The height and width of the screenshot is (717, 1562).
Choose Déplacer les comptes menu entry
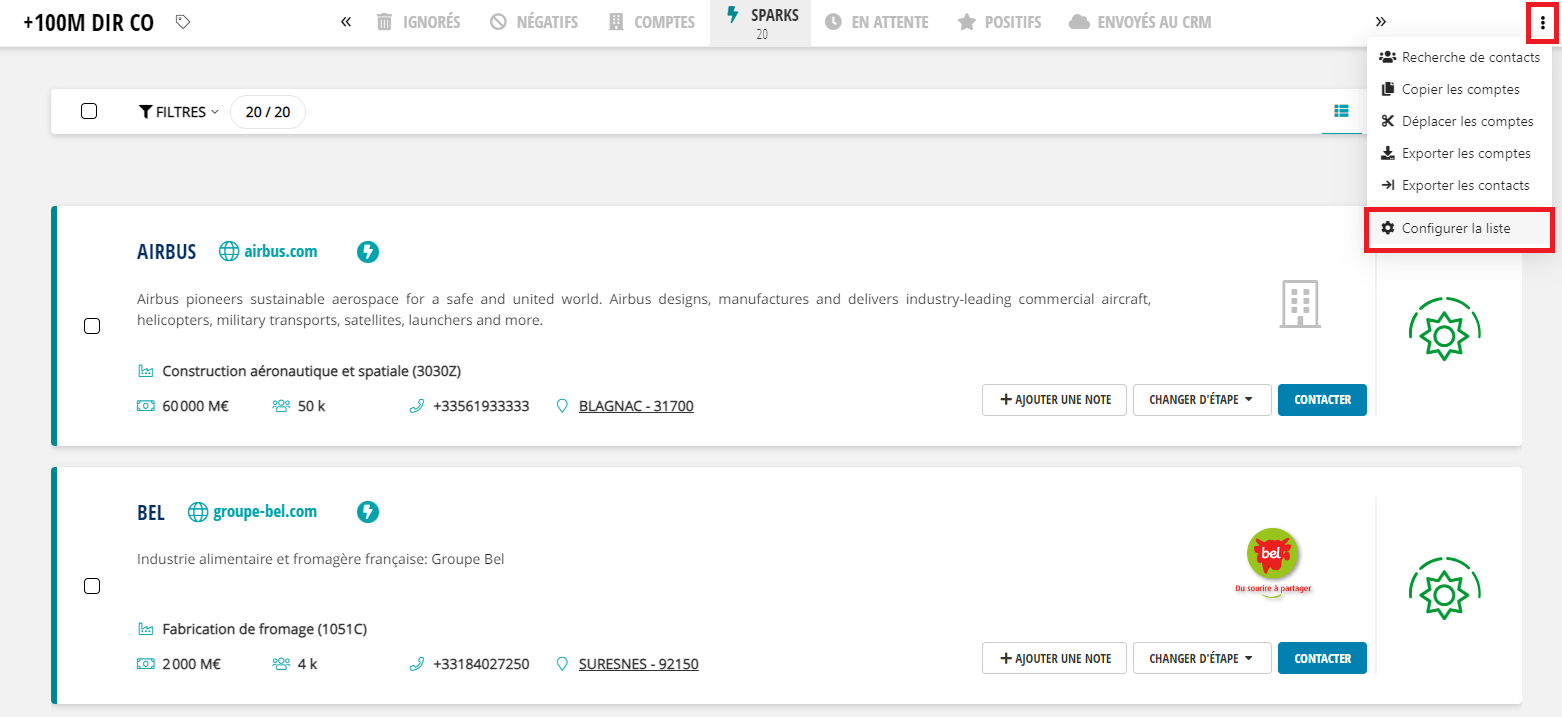coord(1459,121)
